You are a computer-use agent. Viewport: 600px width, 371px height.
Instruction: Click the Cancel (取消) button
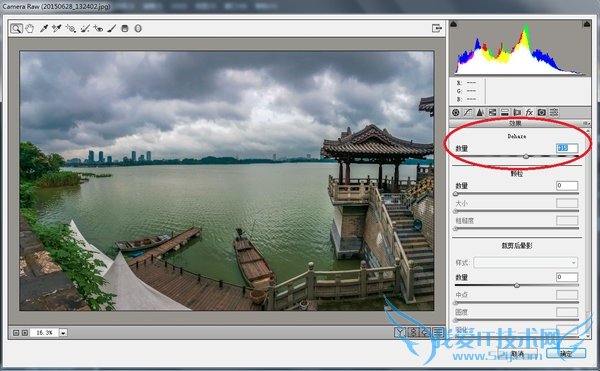pos(517,353)
